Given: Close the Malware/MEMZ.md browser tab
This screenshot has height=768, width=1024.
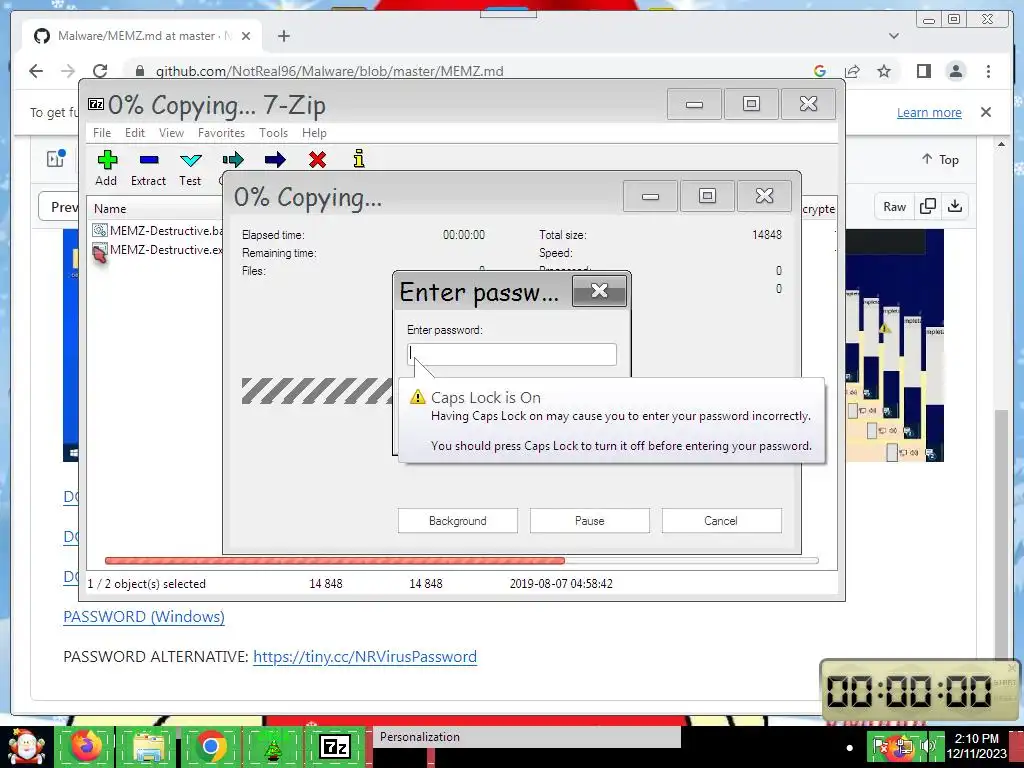Looking at the screenshot, I should 246,36.
